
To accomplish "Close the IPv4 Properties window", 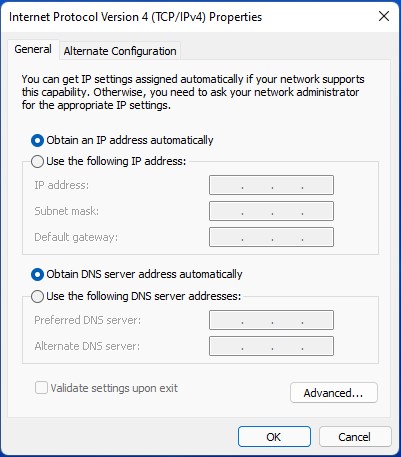I will [x=384, y=16].
